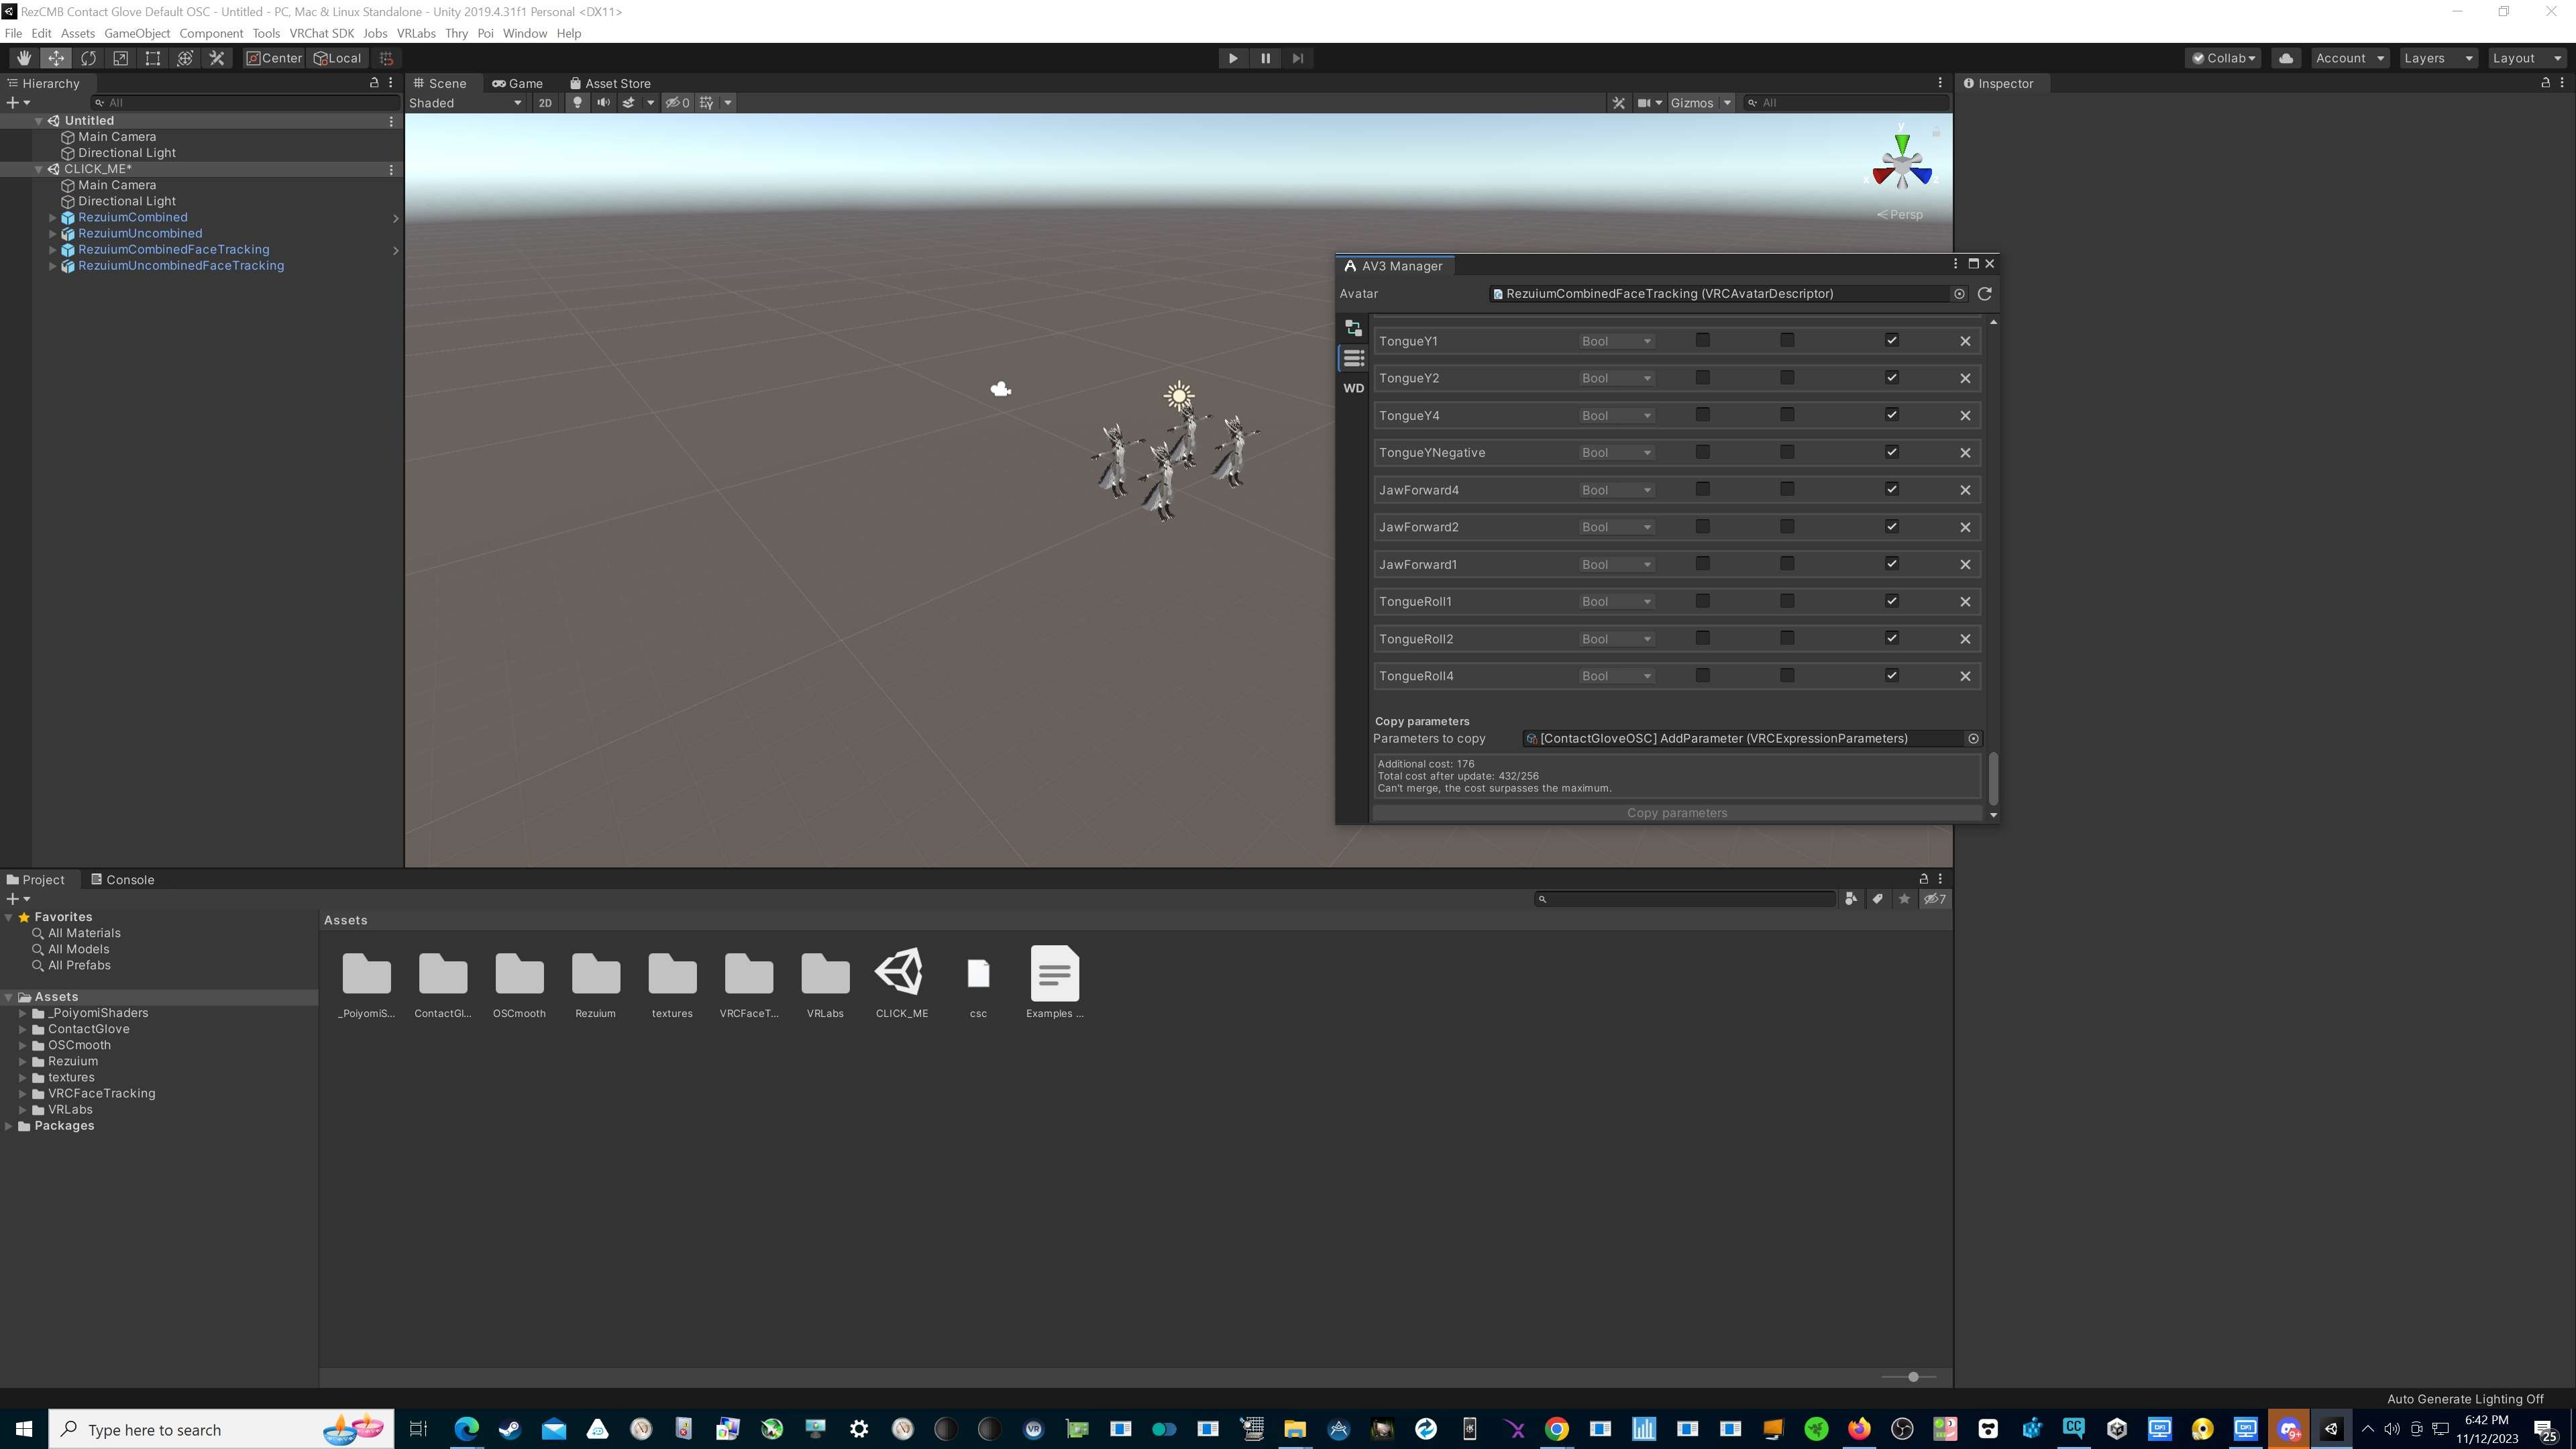Expand the VRCFaceTracking folder in Project tree
The width and height of the screenshot is (2576, 1449).
coord(23,1093)
